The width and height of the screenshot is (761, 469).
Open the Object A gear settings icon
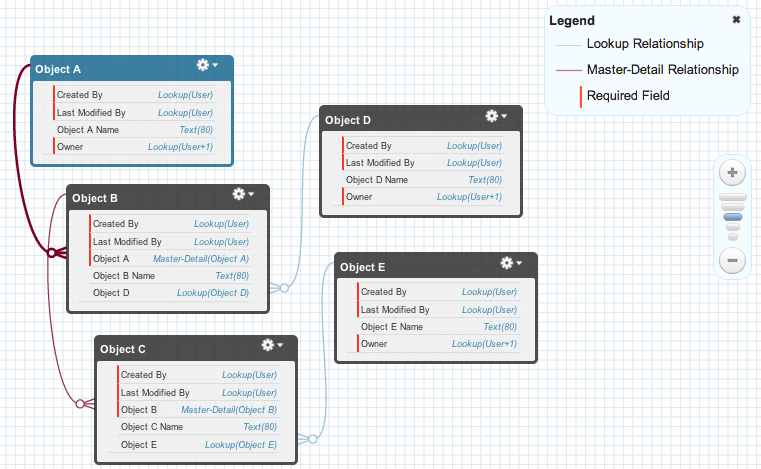click(x=205, y=65)
